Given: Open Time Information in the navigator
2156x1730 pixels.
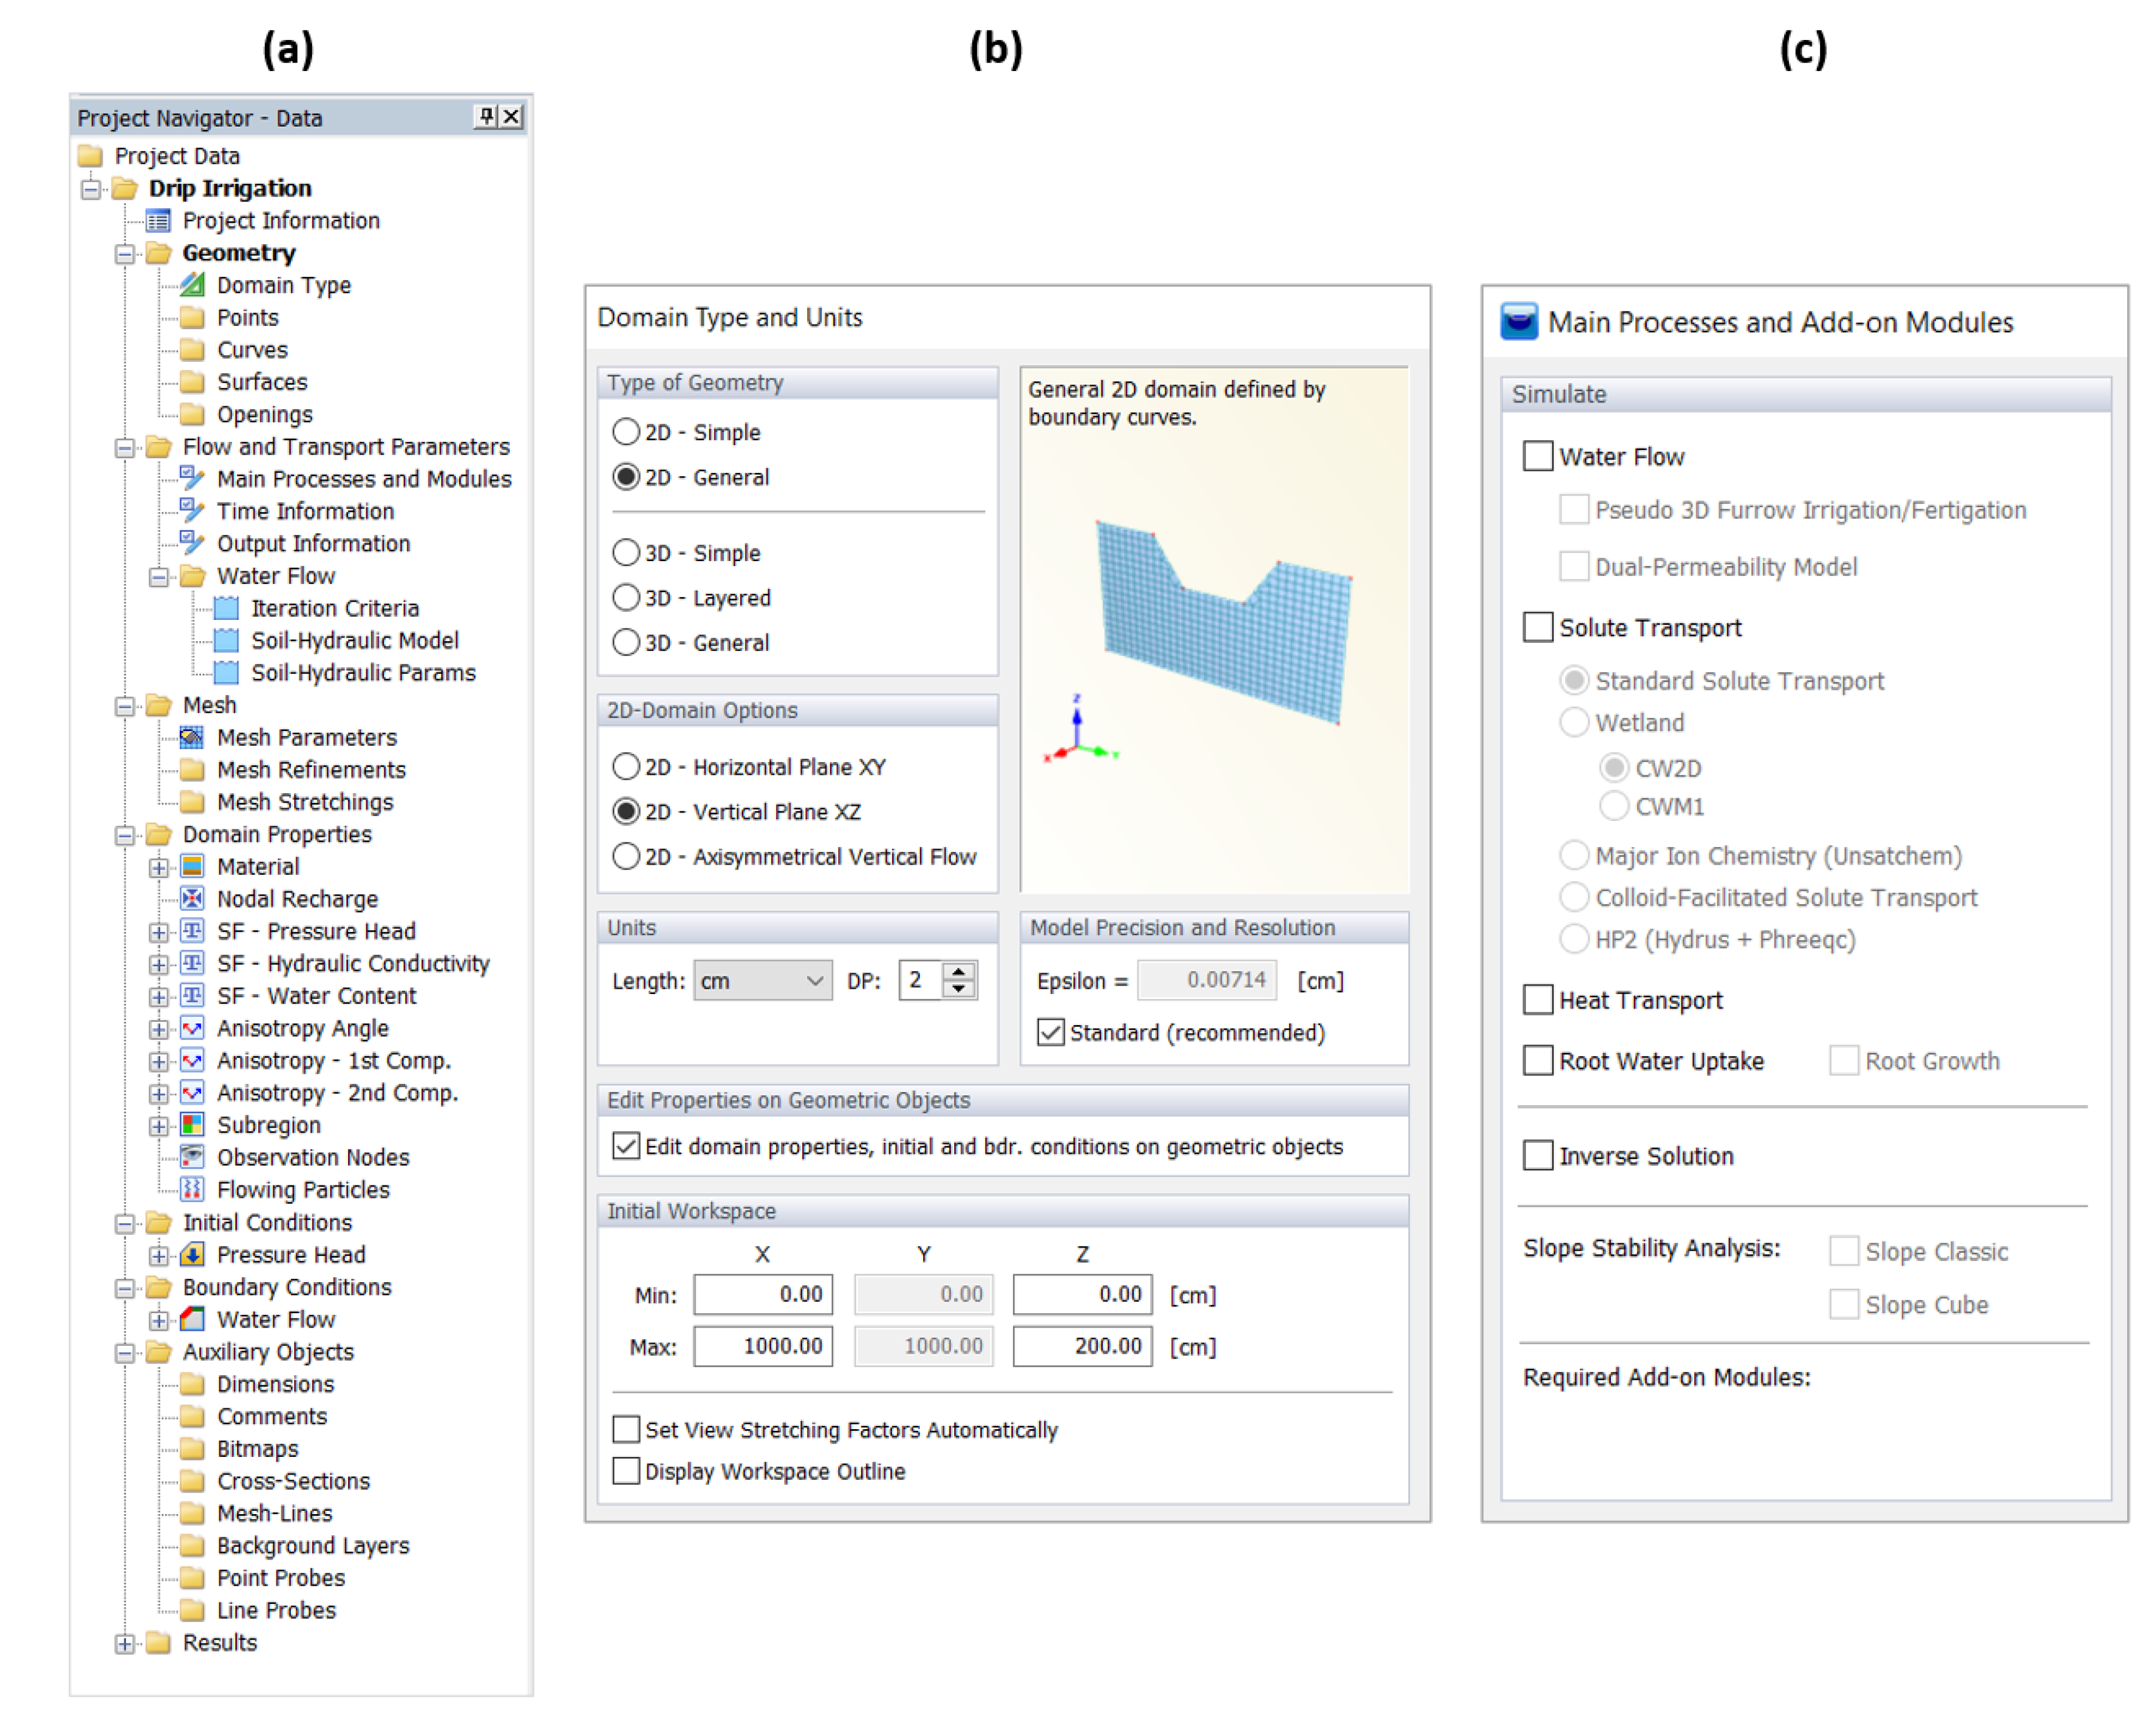Looking at the screenshot, I should point(305,512).
